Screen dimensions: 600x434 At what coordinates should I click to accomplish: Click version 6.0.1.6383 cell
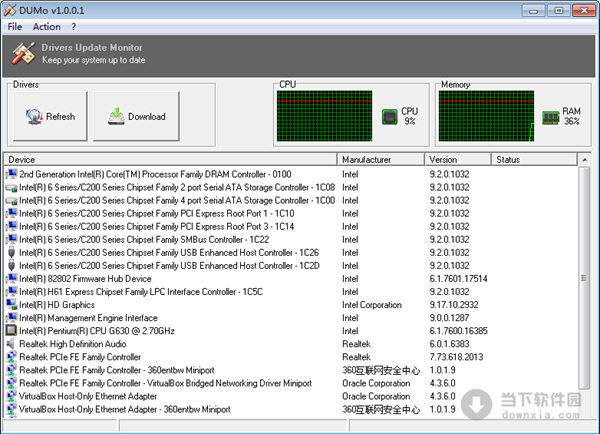tap(449, 344)
